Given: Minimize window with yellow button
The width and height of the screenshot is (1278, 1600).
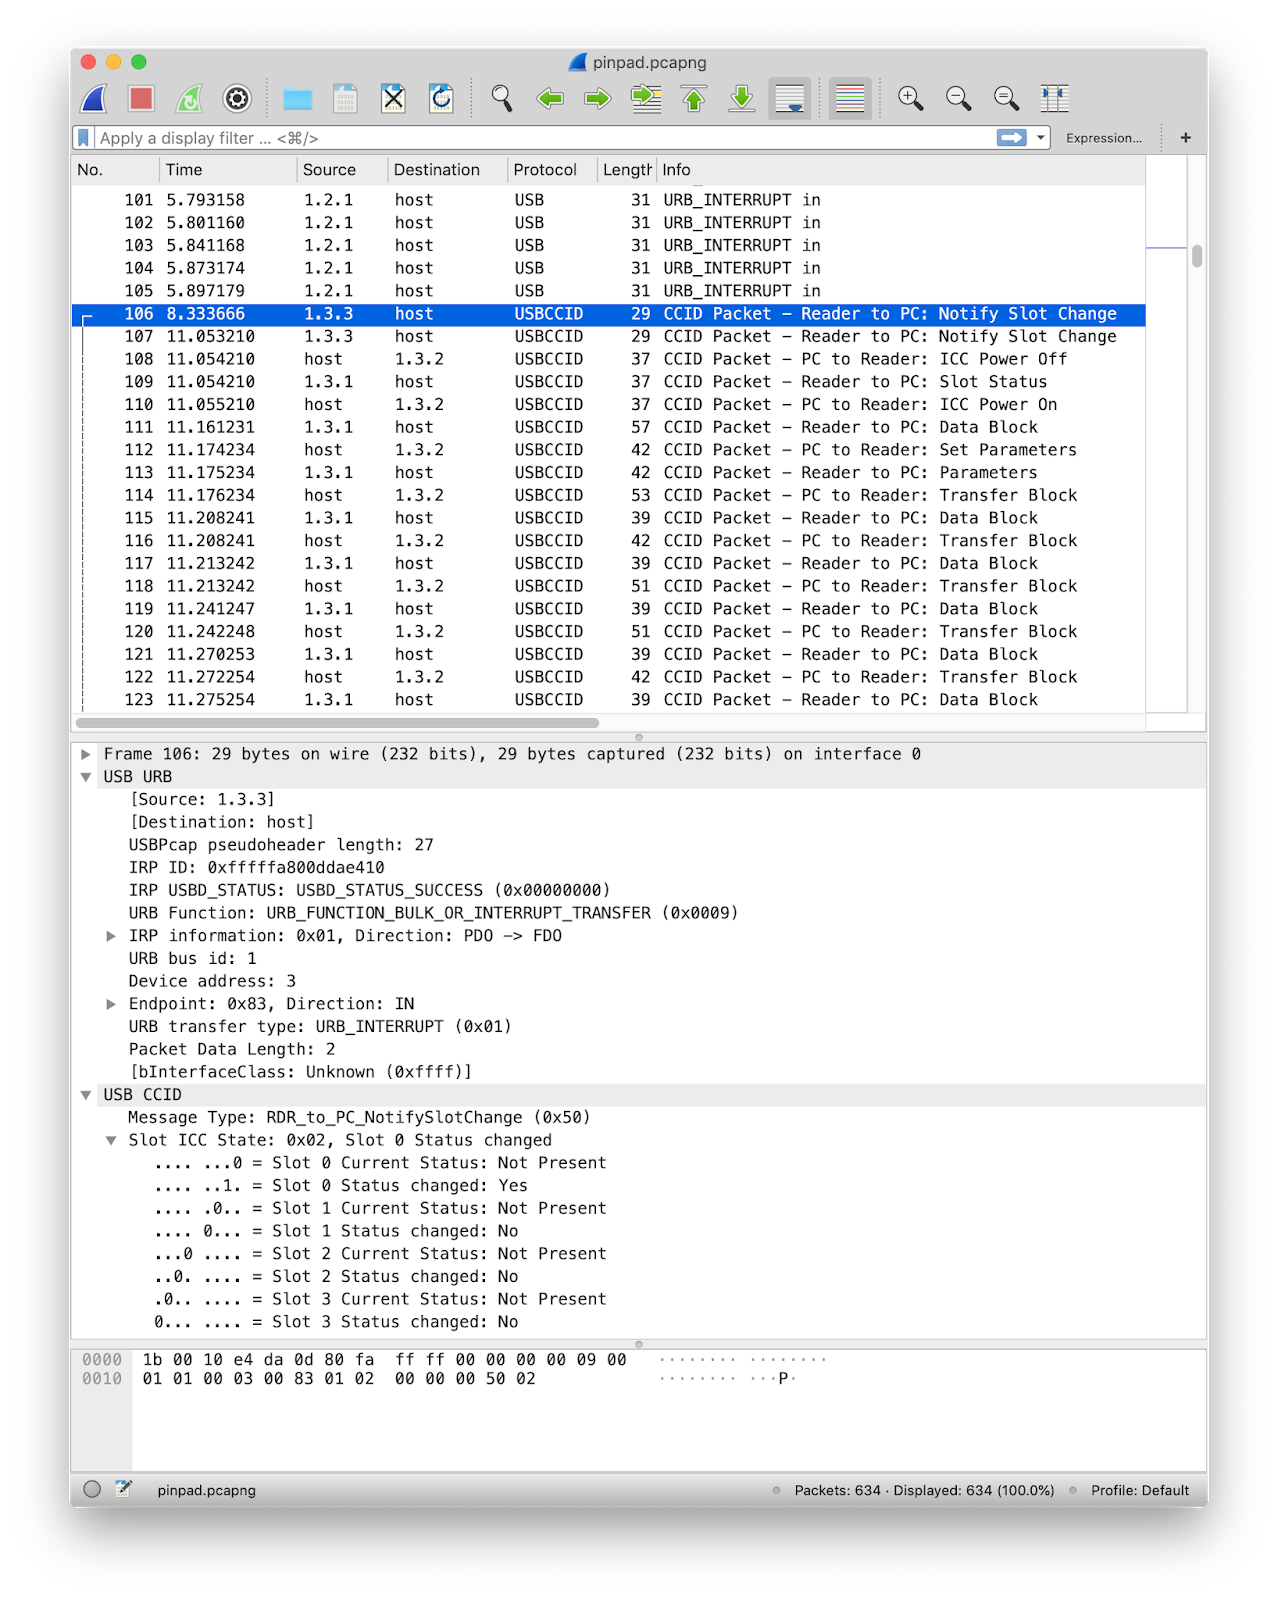Looking at the screenshot, I should tap(113, 62).
